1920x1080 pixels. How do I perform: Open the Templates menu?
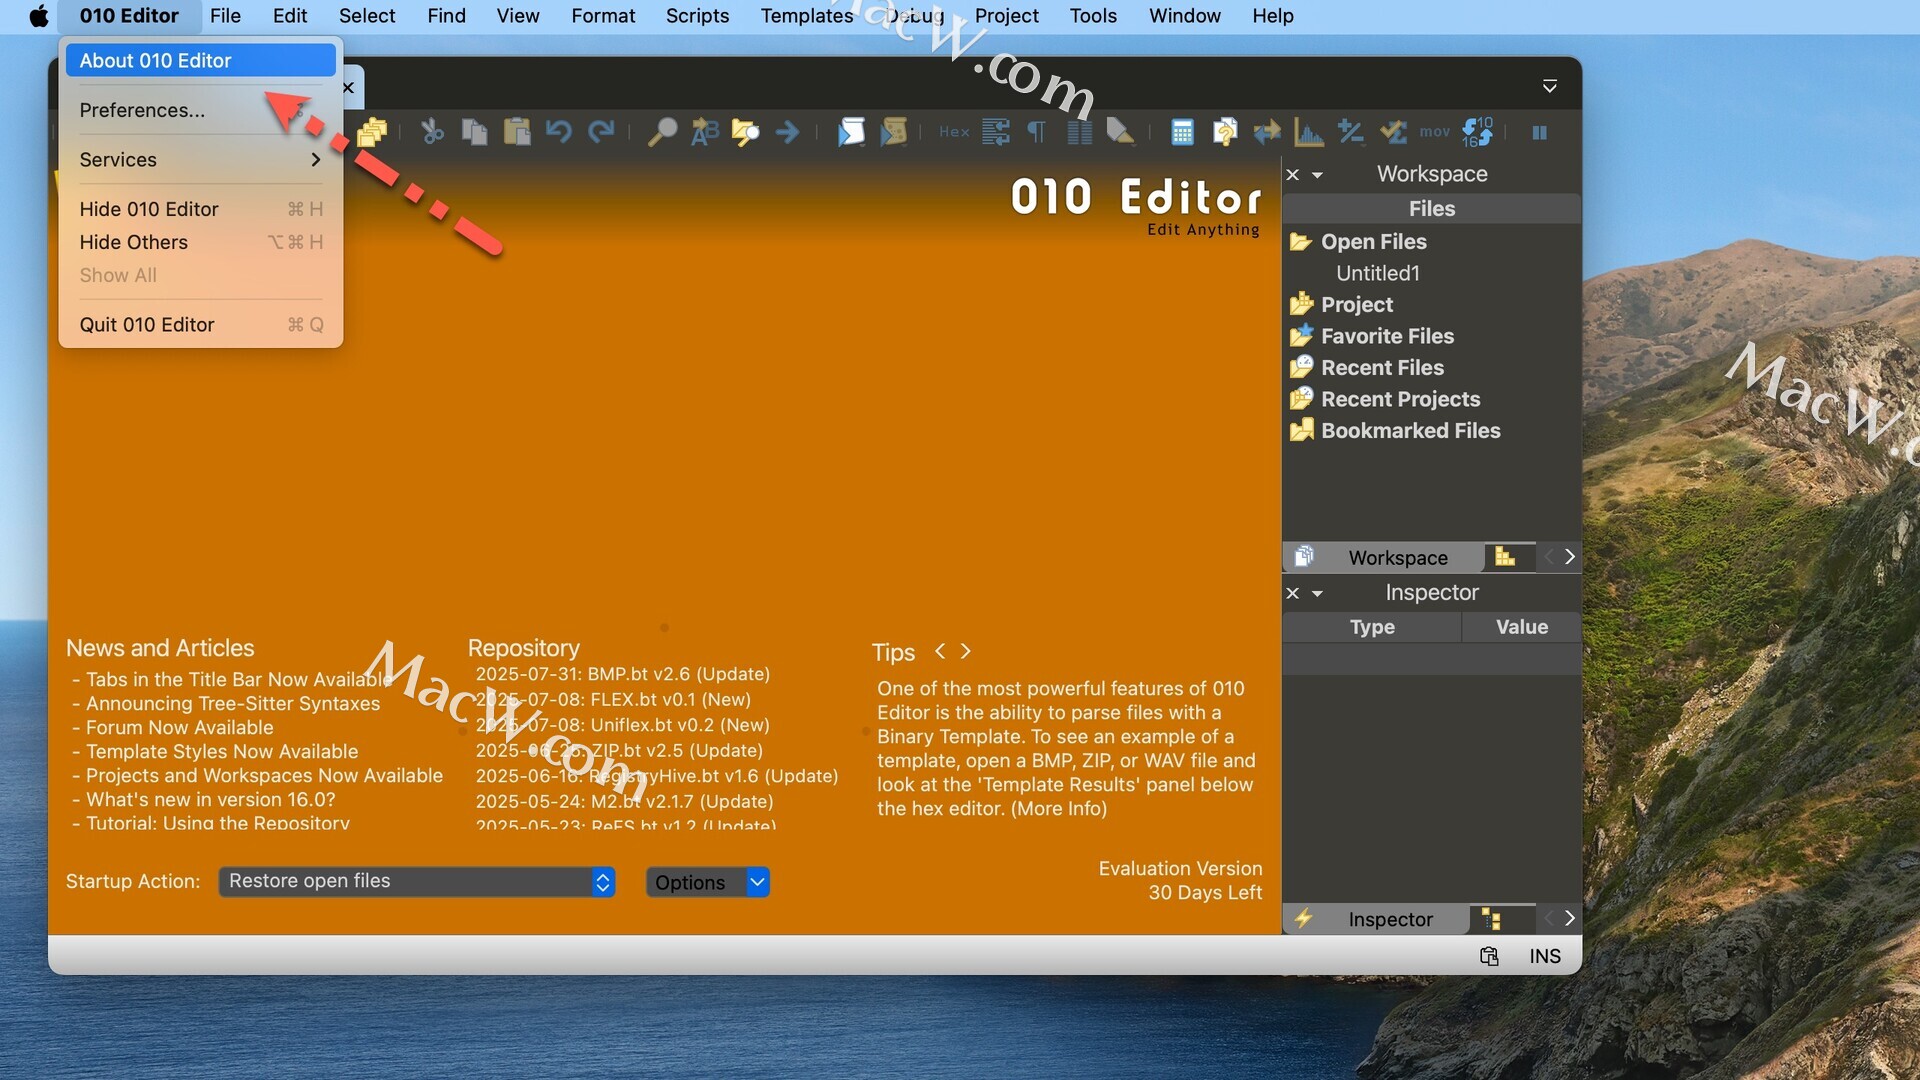click(x=807, y=16)
